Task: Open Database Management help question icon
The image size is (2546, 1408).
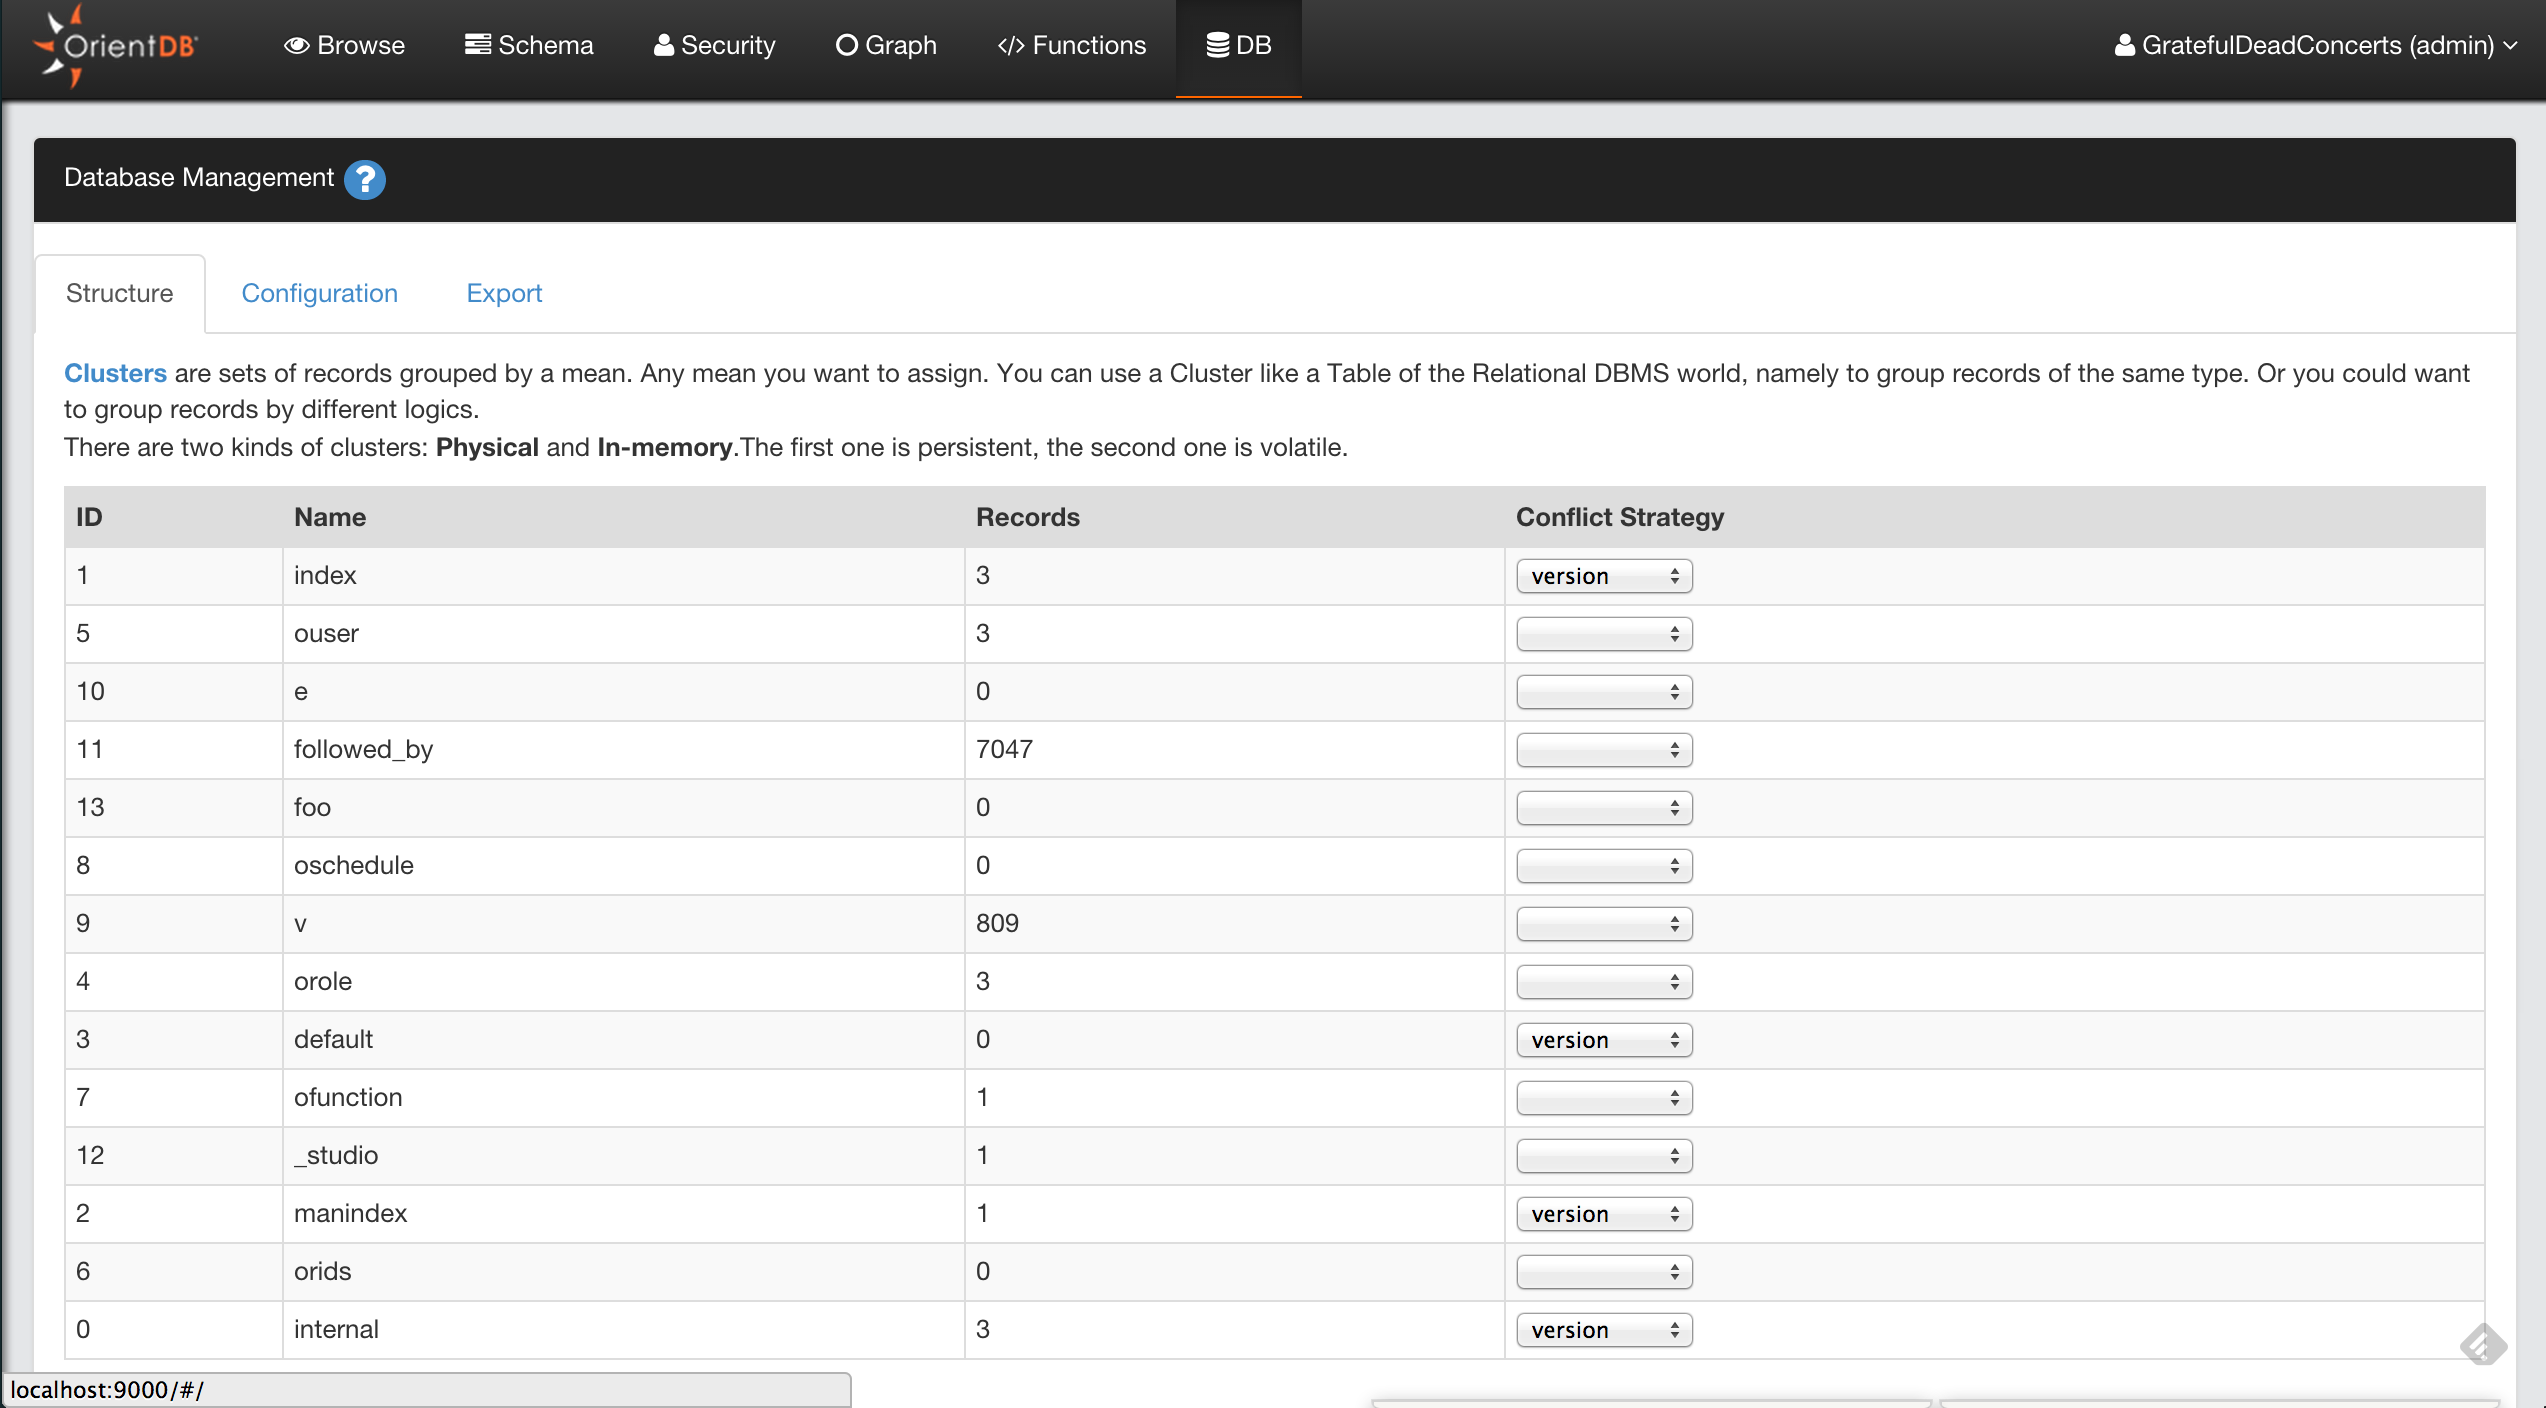Action: 365,179
